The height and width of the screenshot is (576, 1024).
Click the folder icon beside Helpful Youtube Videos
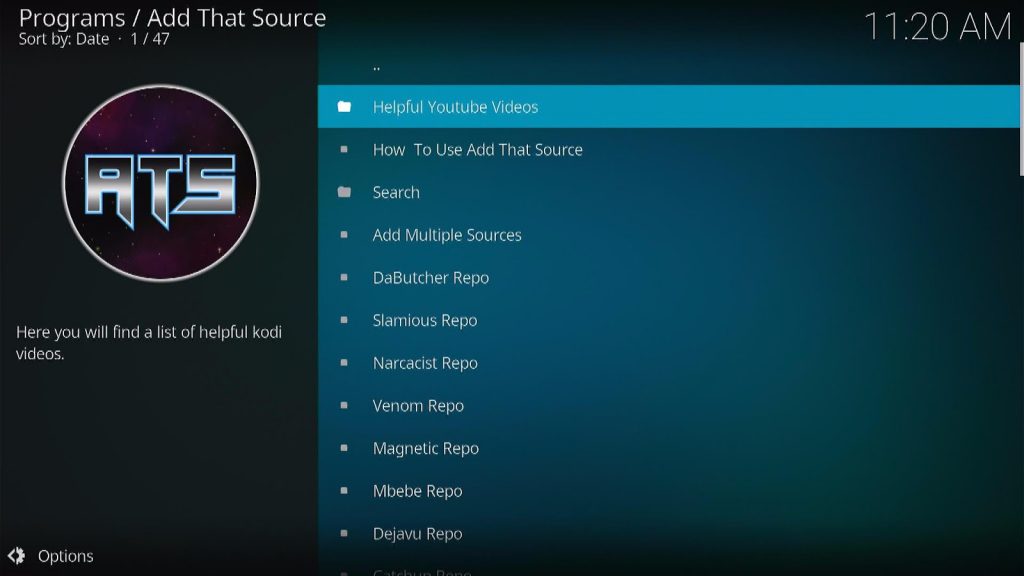click(x=344, y=106)
